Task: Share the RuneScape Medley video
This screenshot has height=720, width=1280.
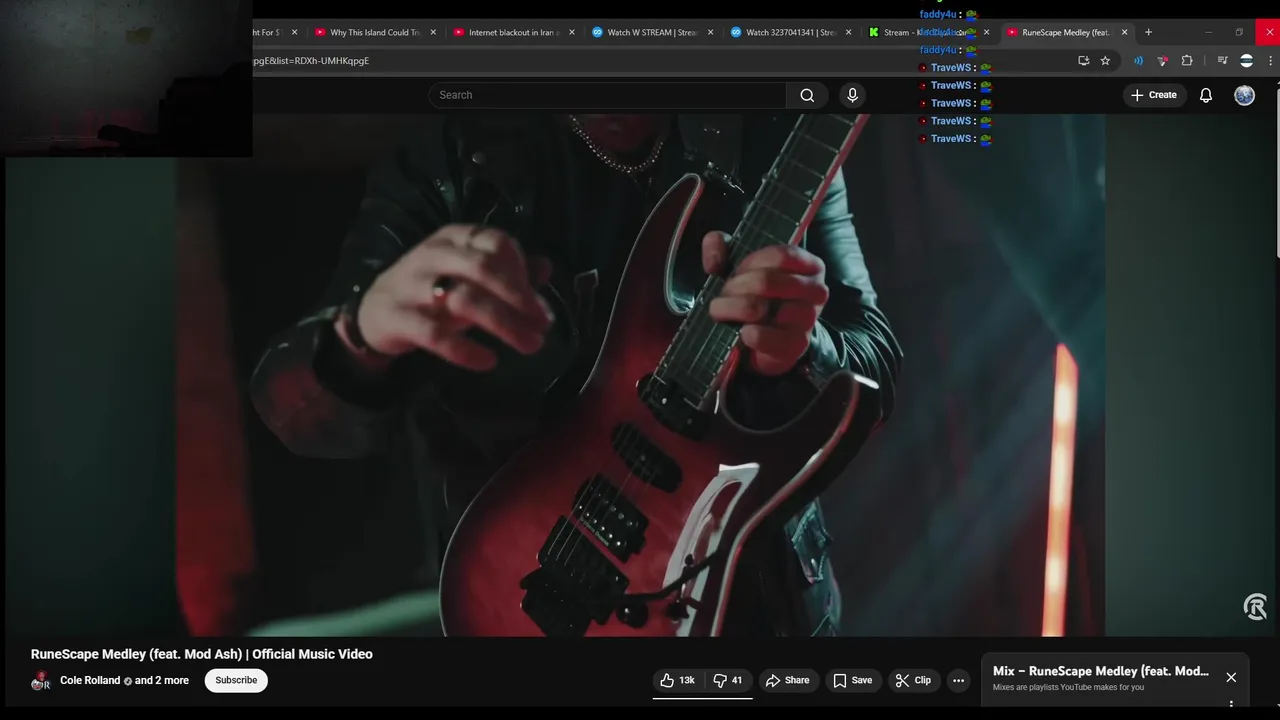Action: 787,680
